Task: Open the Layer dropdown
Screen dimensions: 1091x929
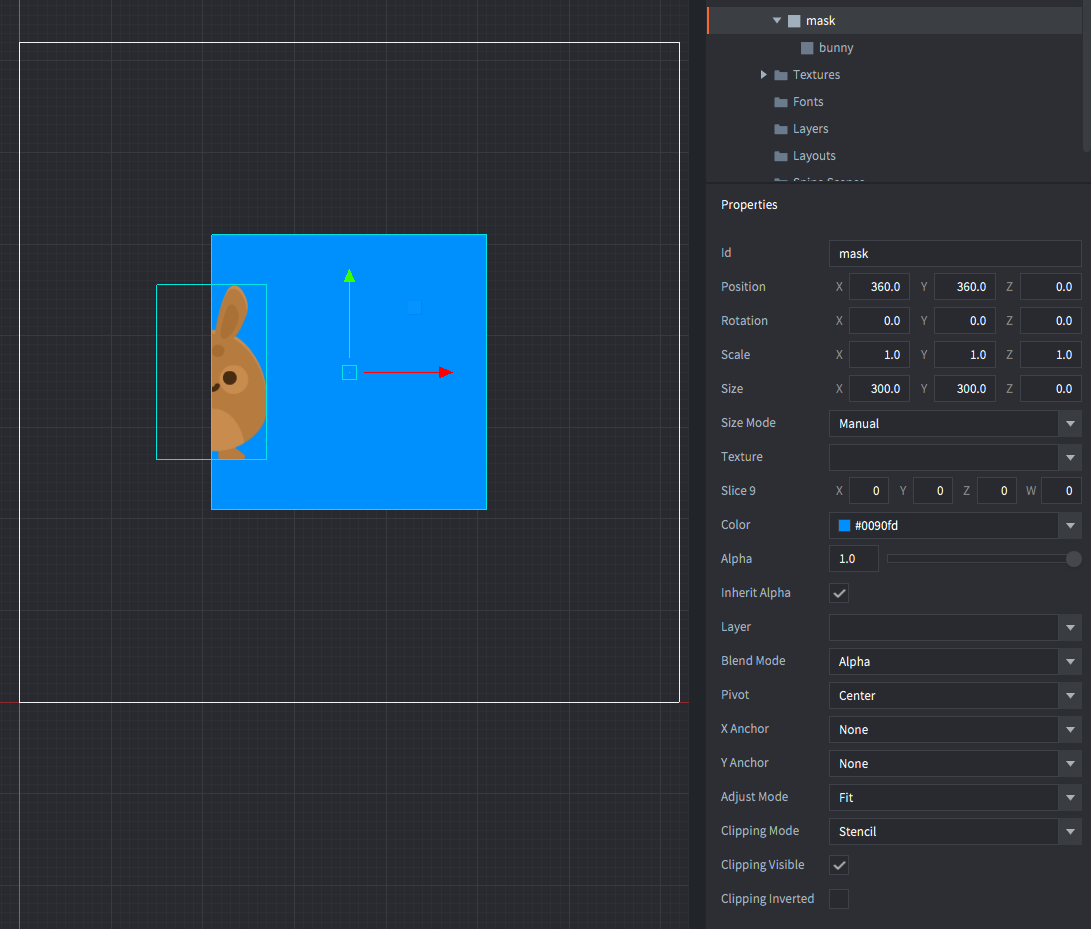Action: click(x=1070, y=628)
